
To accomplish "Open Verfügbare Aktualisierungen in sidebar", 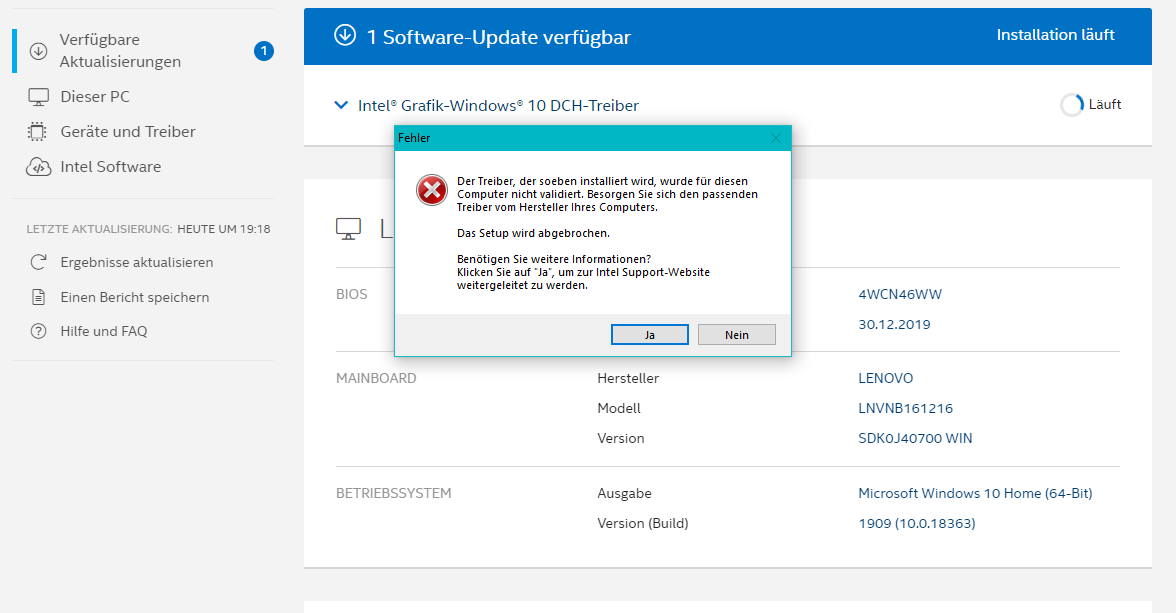I will point(120,50).
